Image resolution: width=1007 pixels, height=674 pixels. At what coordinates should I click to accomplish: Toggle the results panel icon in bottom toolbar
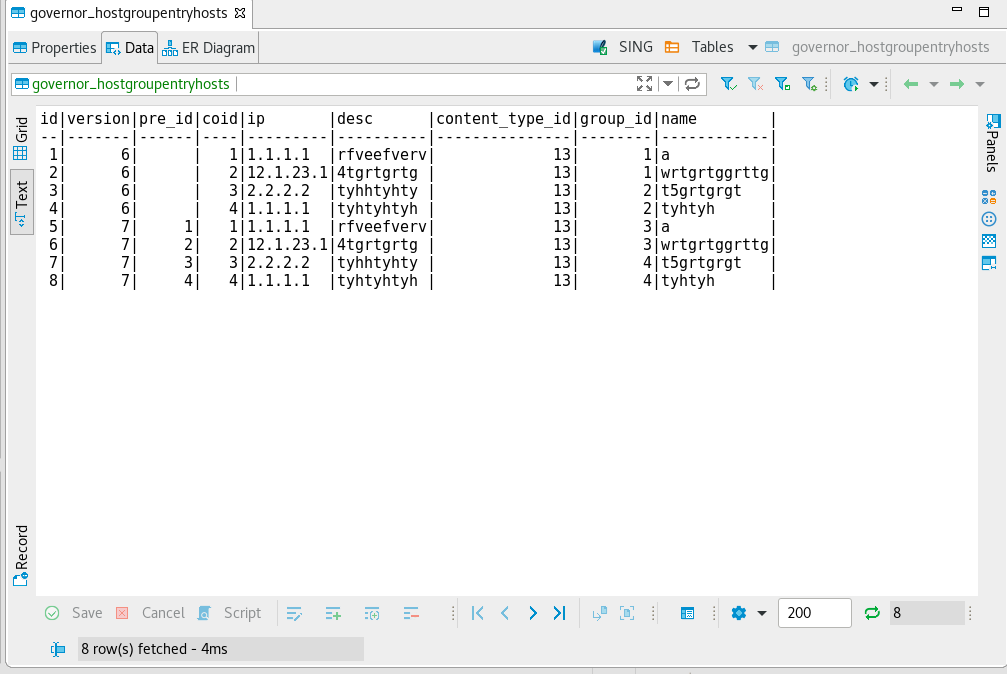point(687,614)
